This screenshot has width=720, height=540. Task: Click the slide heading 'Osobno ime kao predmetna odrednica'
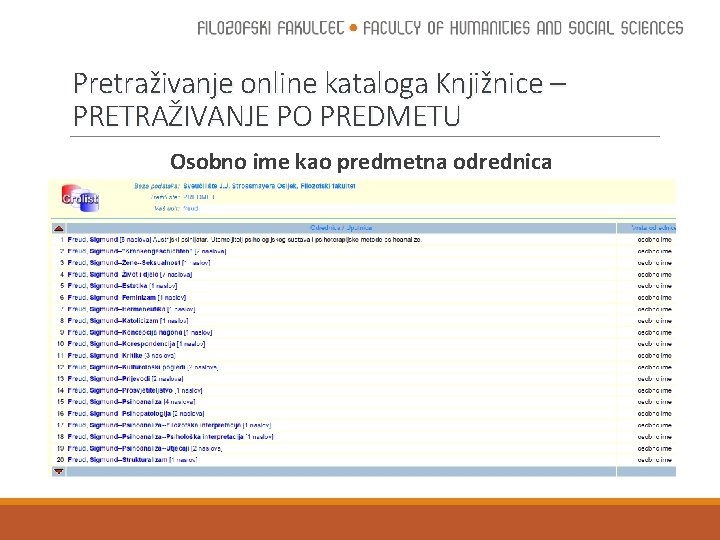pos(361,162)
